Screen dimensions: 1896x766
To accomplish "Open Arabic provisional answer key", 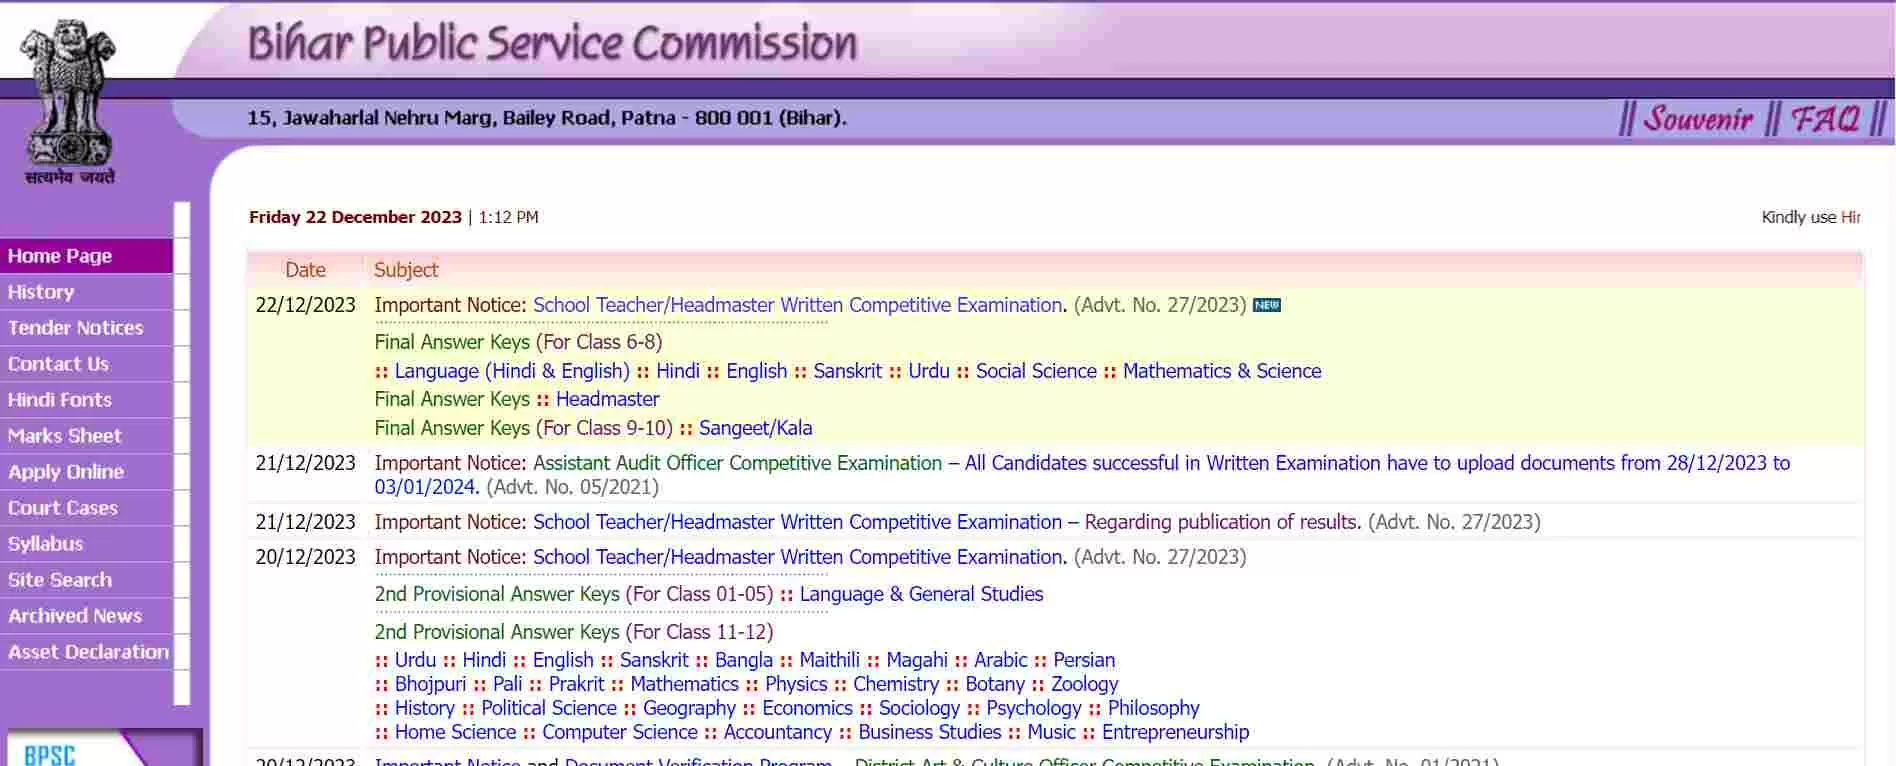I will (x=1000, y=660).
